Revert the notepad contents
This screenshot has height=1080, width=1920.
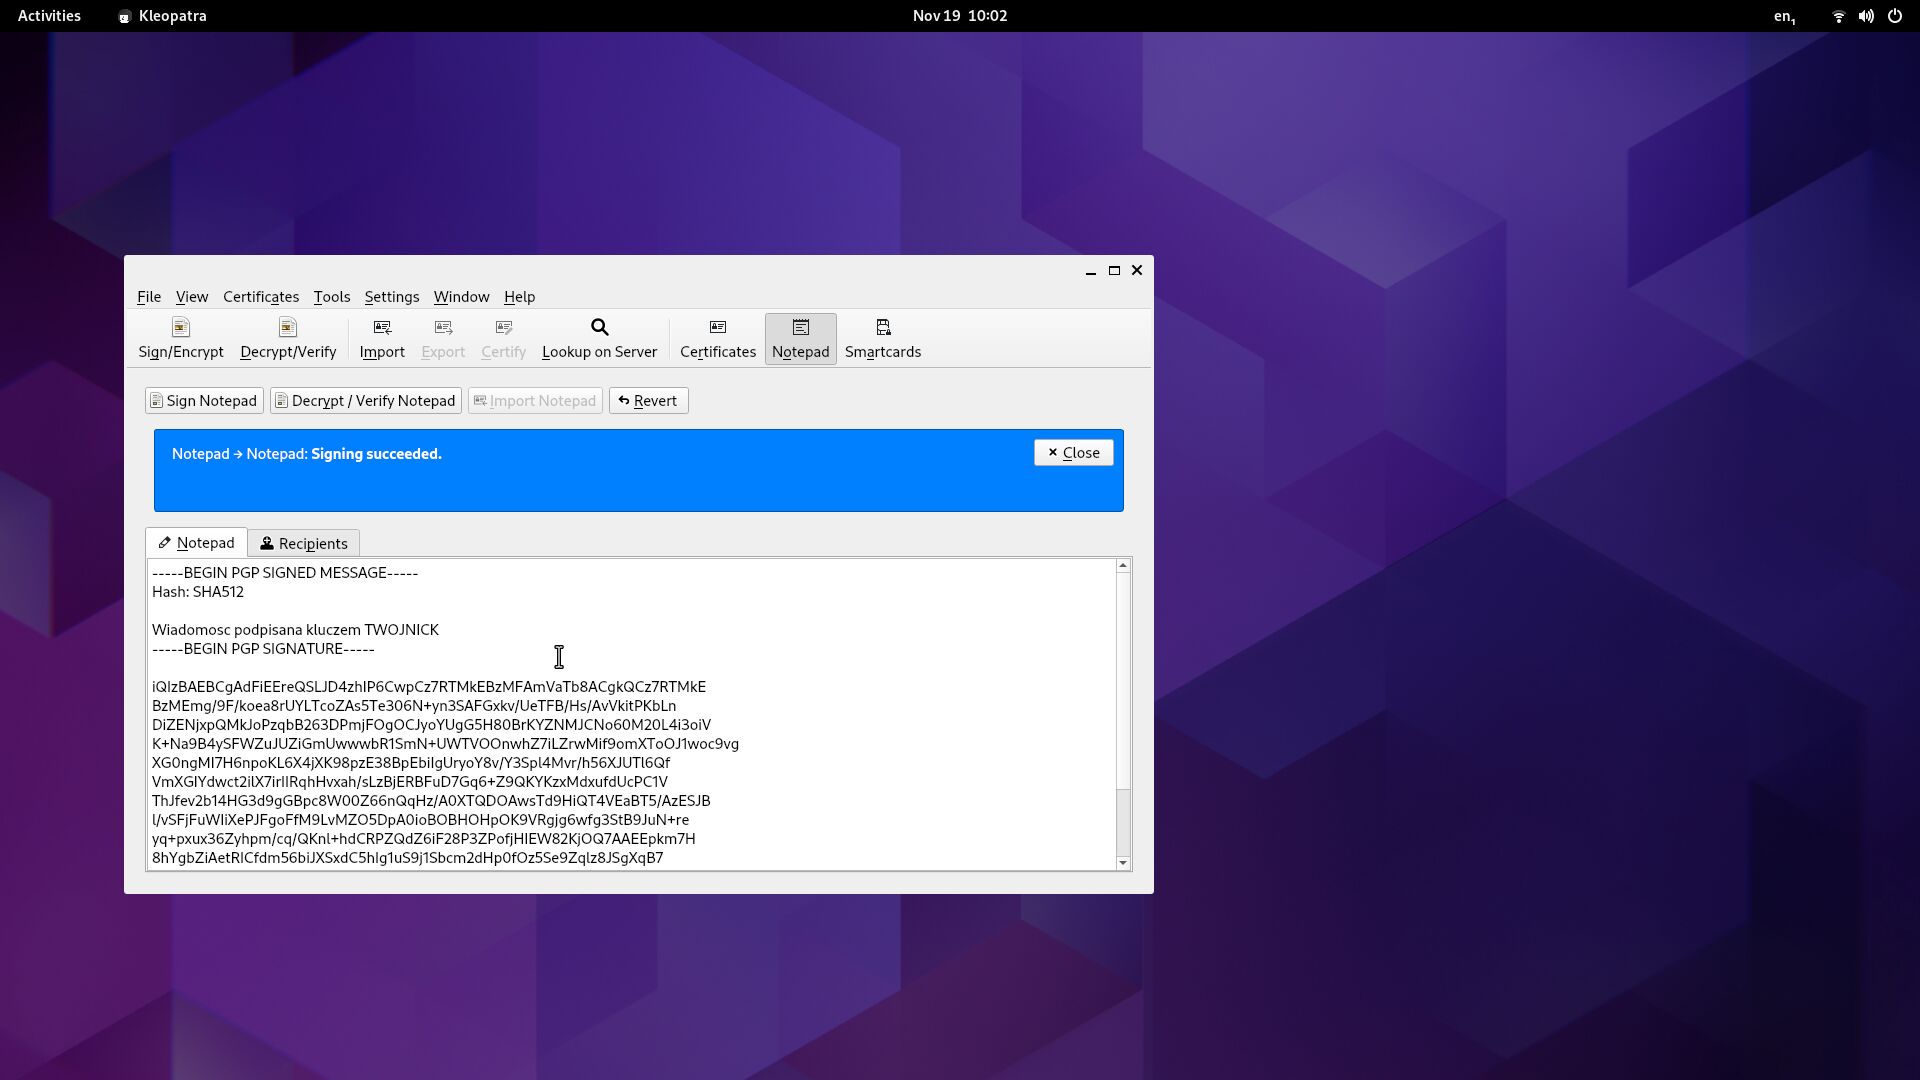(648, 401)
